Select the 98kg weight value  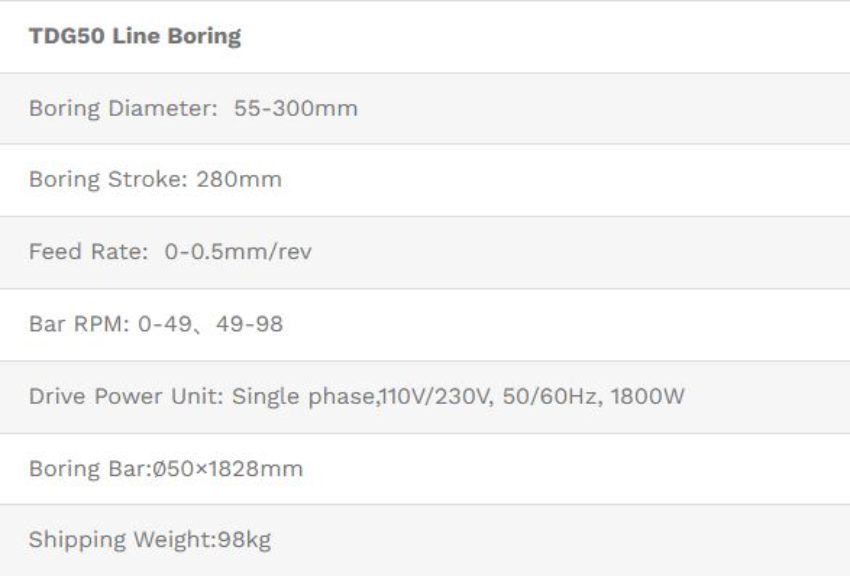[x=243, y=541]
